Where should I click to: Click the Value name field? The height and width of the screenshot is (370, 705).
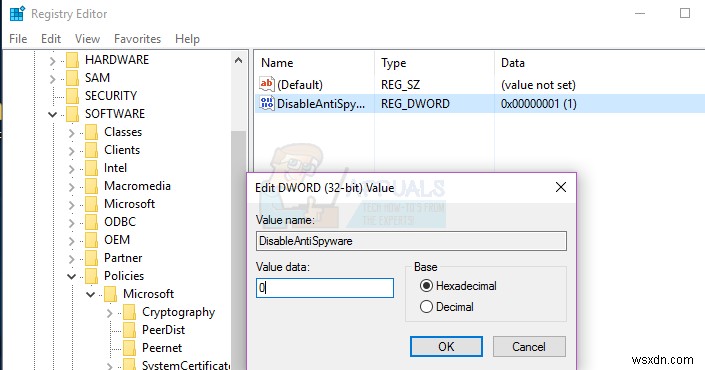411,241
